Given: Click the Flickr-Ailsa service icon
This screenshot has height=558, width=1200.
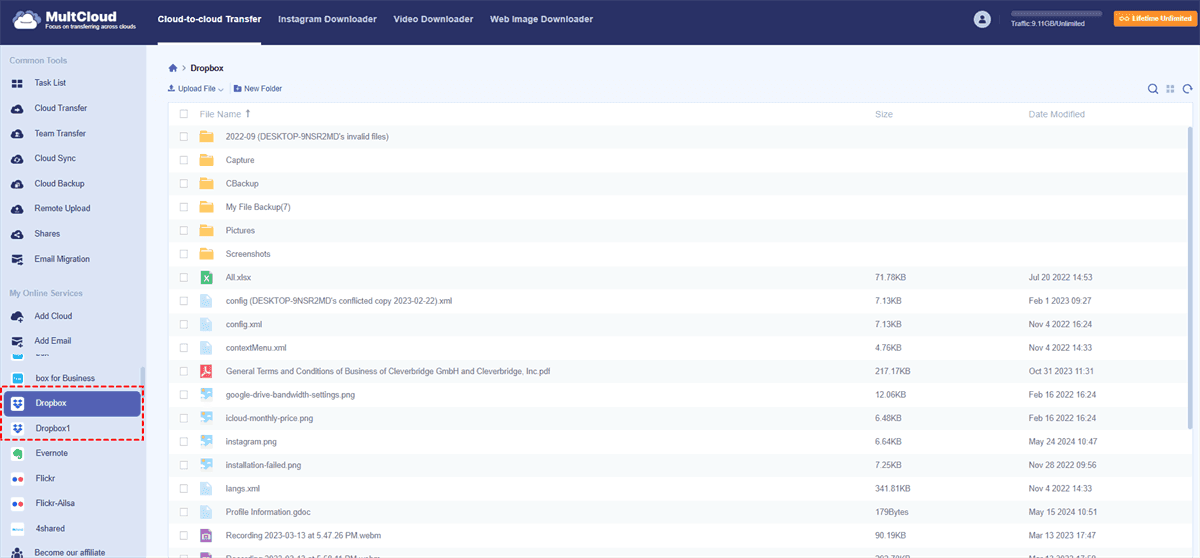Looking at the screenshot, I should (x=17, y=503).
